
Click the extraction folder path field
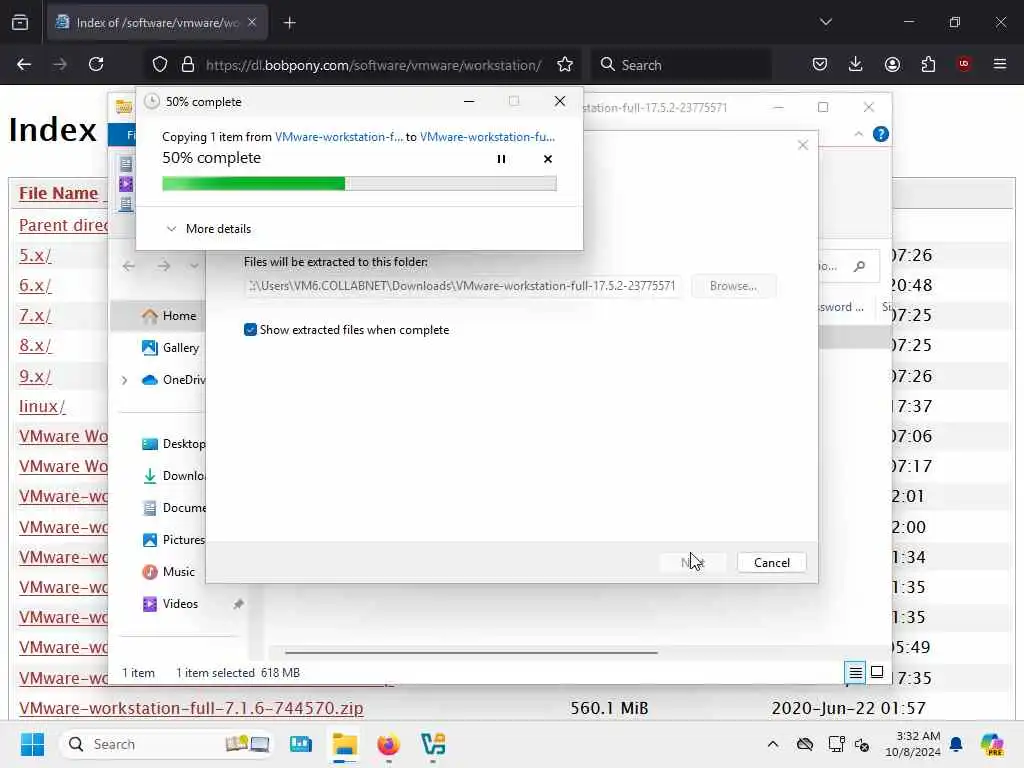[462, 286]
